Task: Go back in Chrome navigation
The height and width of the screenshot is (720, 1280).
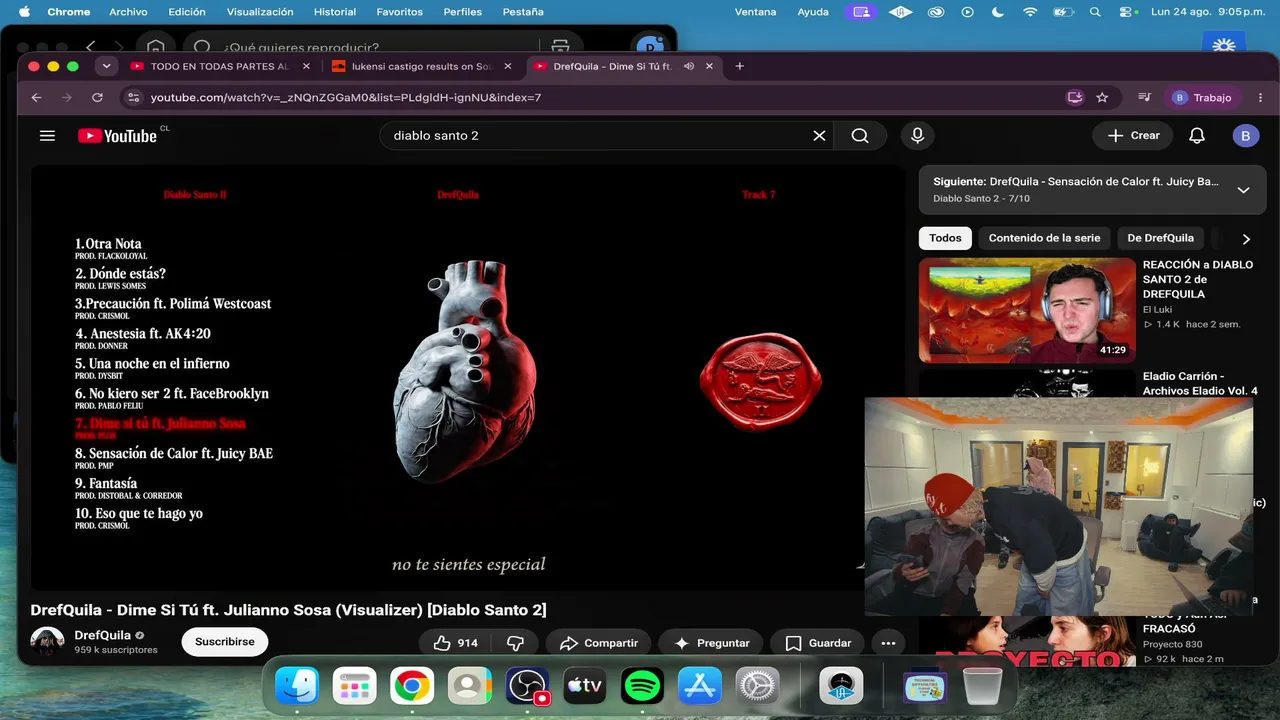Action: pos(37,97)
